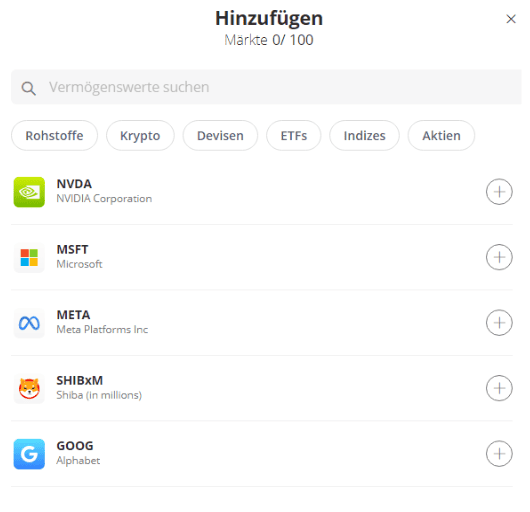530x512 pixels.
Task: Add SHIBxM Shiba using plus icon
Action: pos(499,388)
